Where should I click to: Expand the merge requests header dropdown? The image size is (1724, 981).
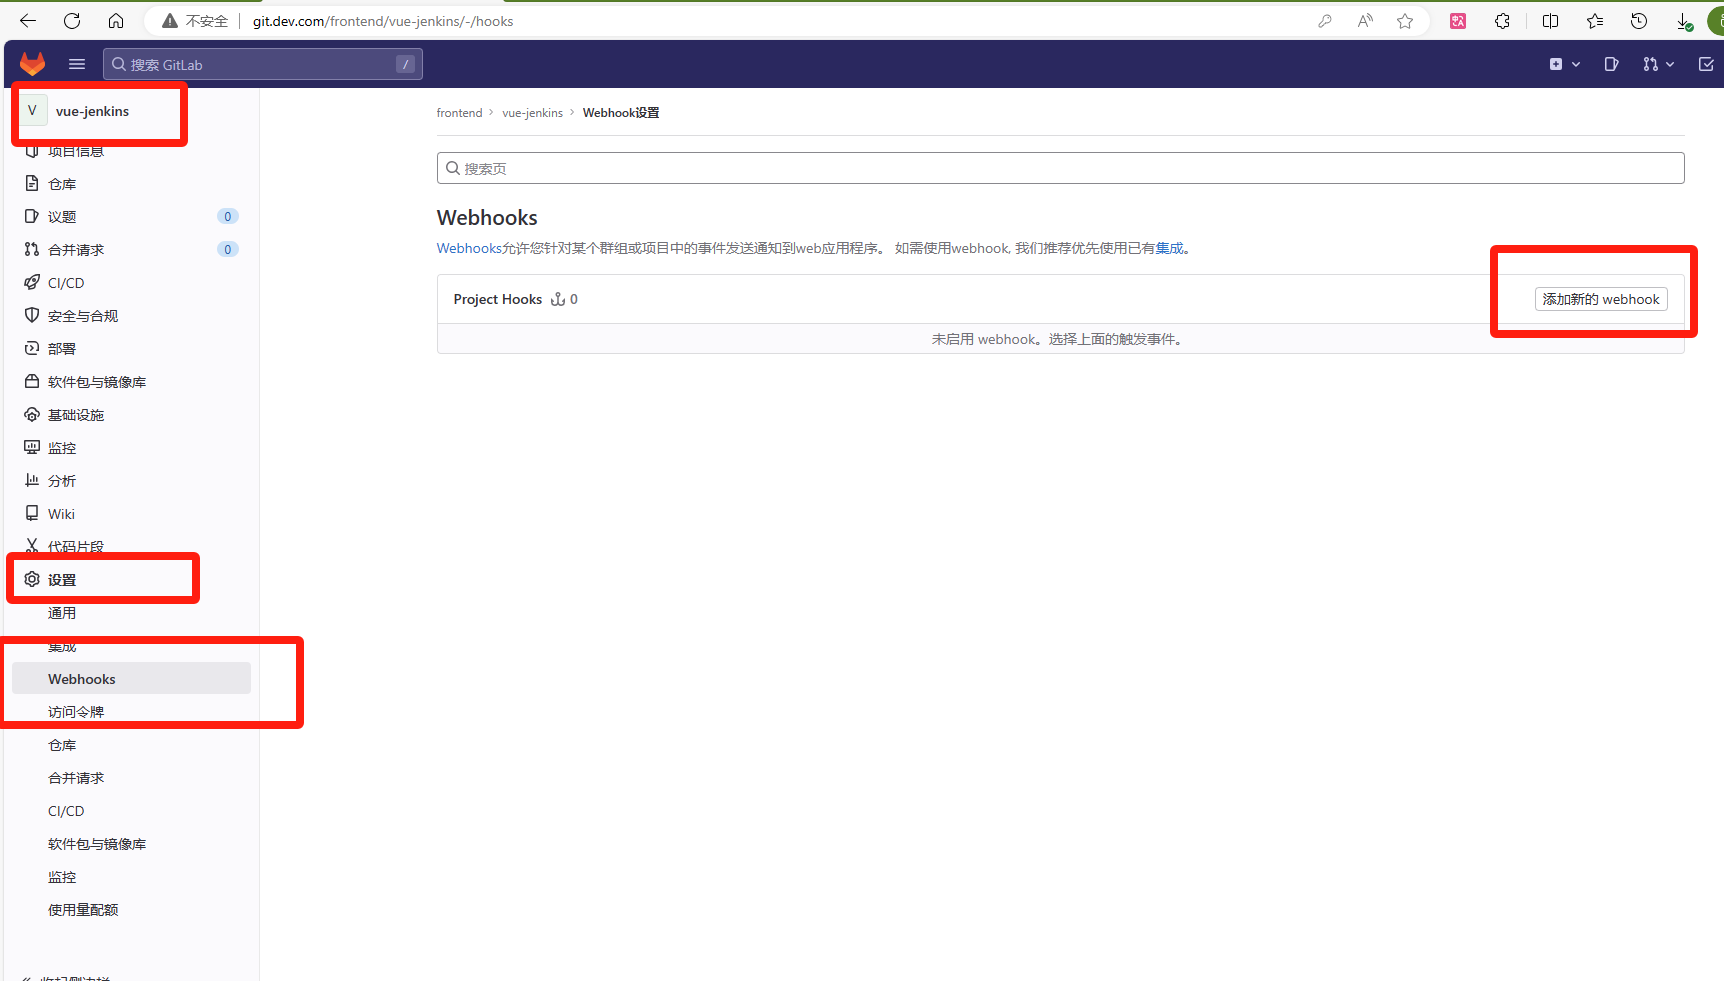[x=1658, y=64]
